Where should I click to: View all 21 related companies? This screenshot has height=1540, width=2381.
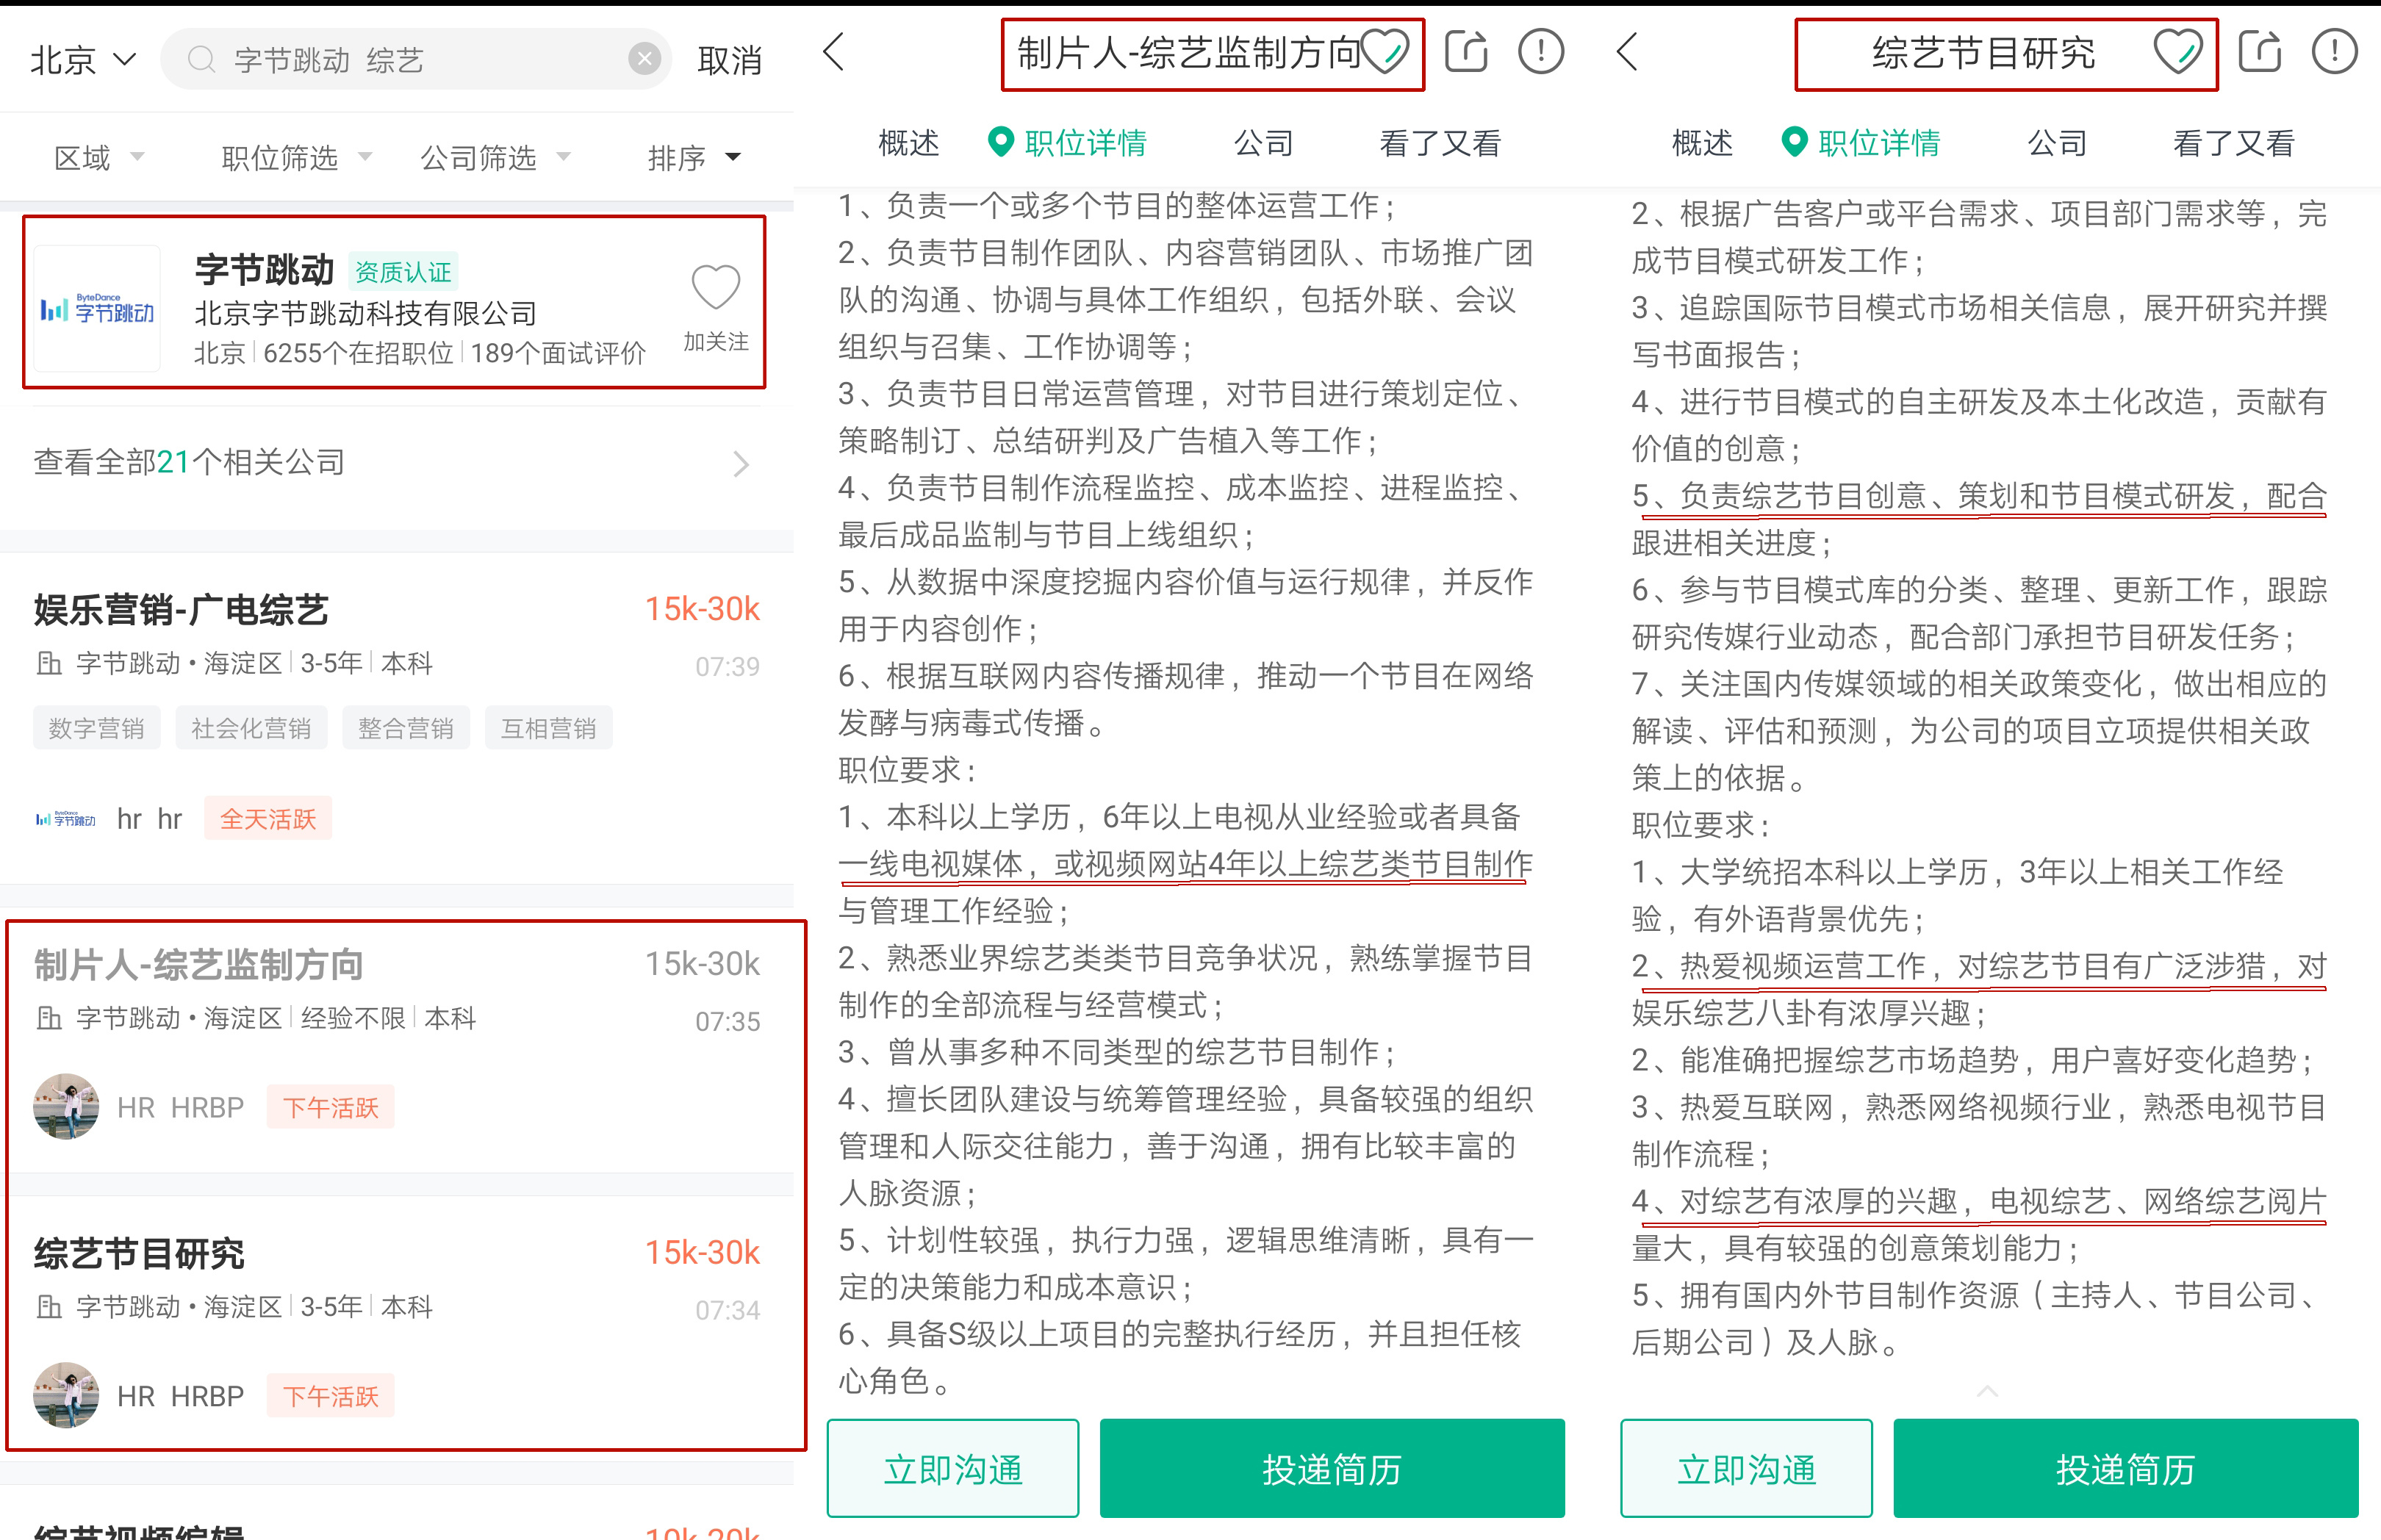(396, 463)
